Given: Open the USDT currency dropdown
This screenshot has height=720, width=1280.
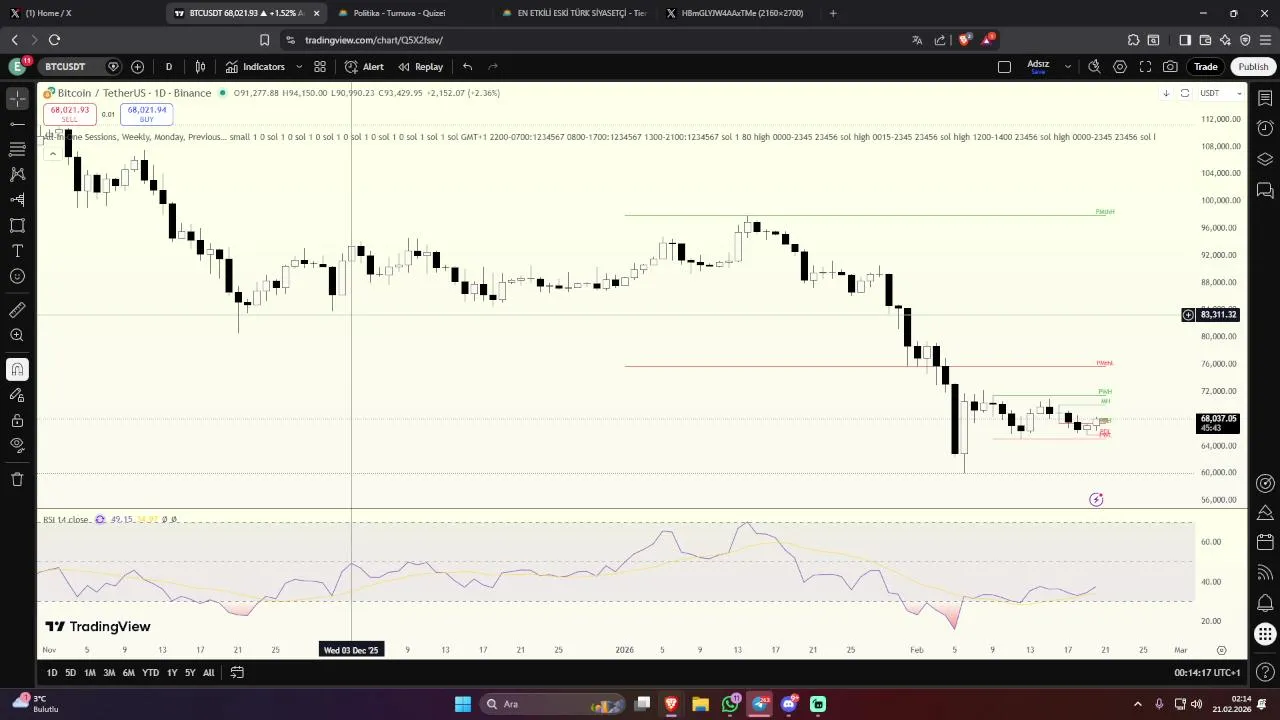Looking at the screenshot, I should [1221, 93].
